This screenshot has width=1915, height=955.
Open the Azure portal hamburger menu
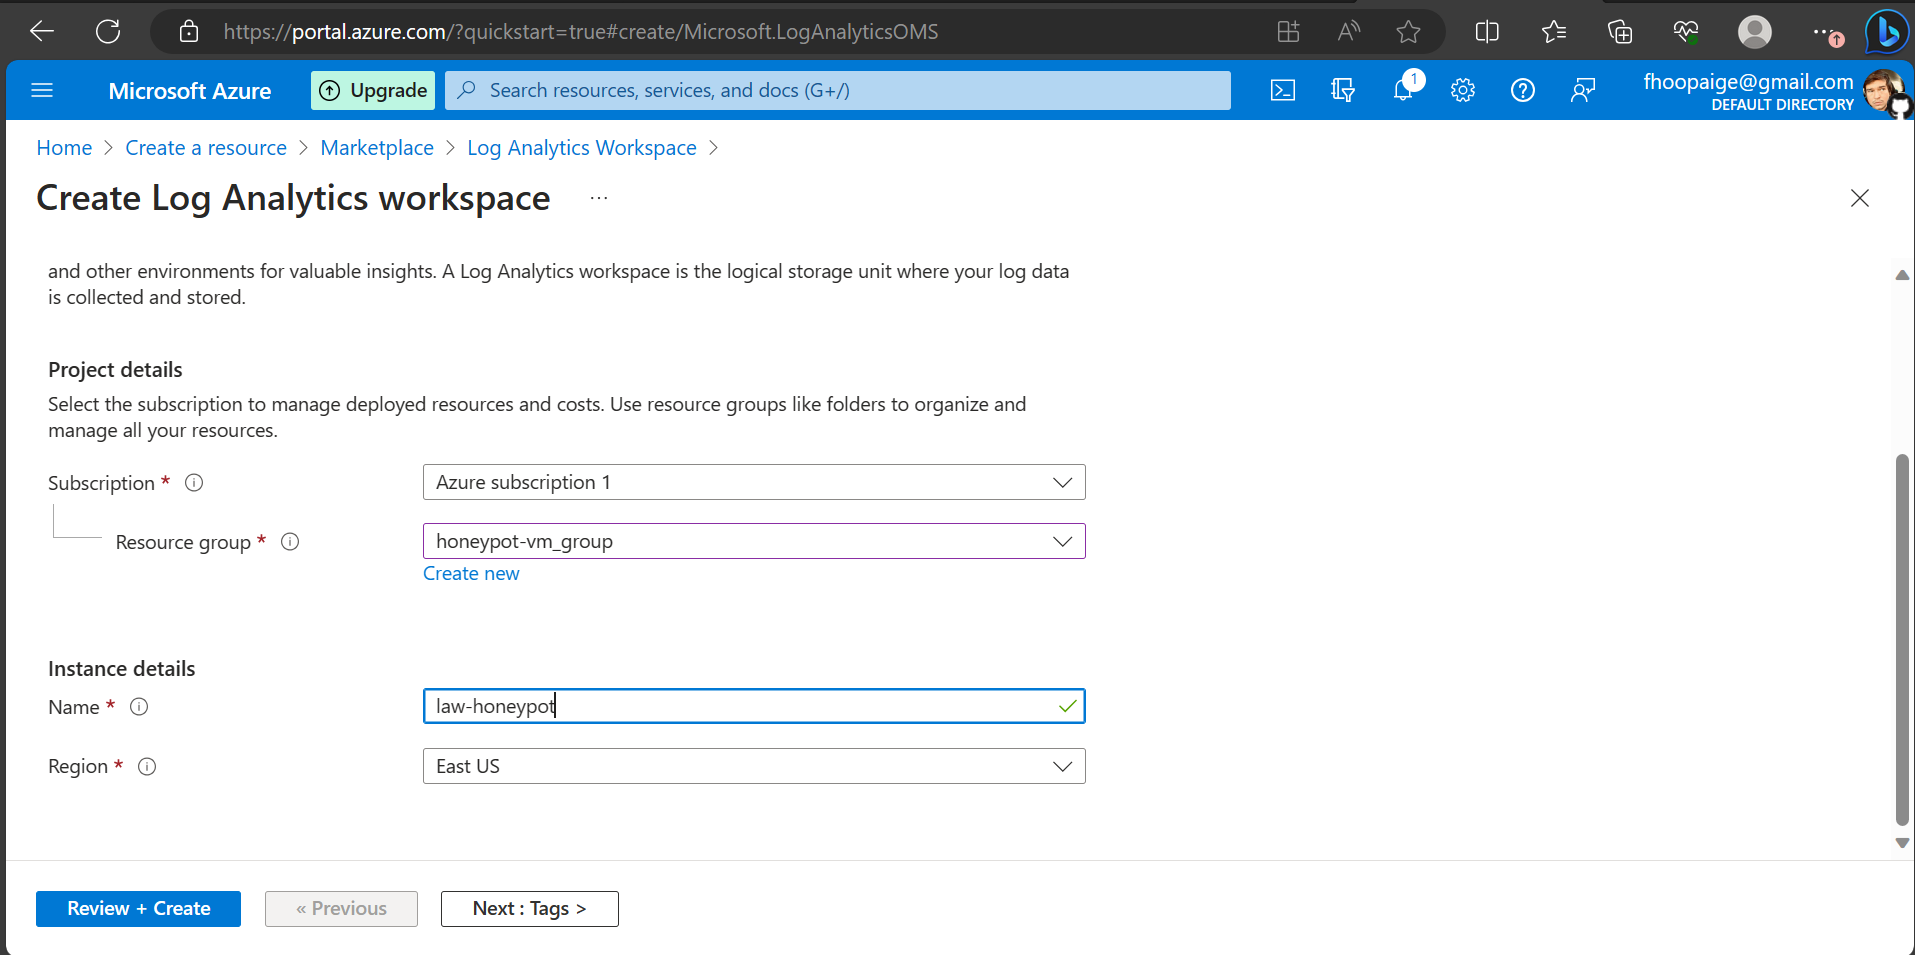click(42, 90)
